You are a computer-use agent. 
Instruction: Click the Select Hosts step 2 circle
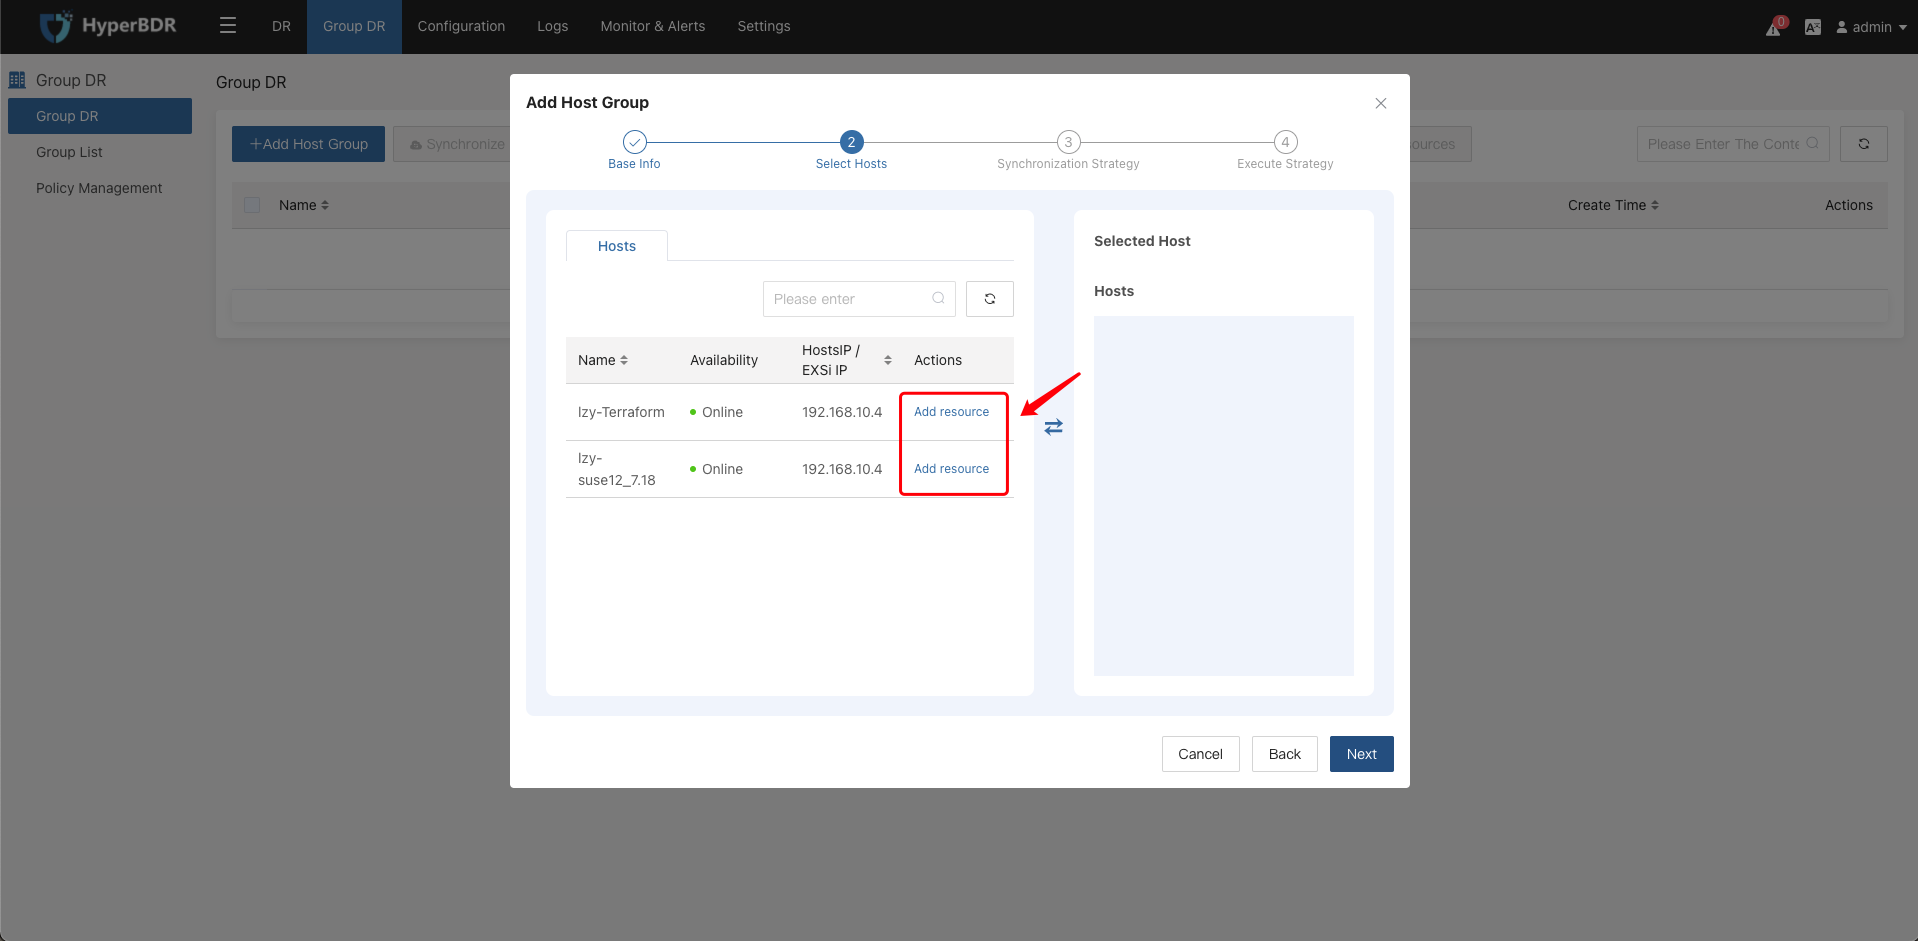[x=851, y=142]
